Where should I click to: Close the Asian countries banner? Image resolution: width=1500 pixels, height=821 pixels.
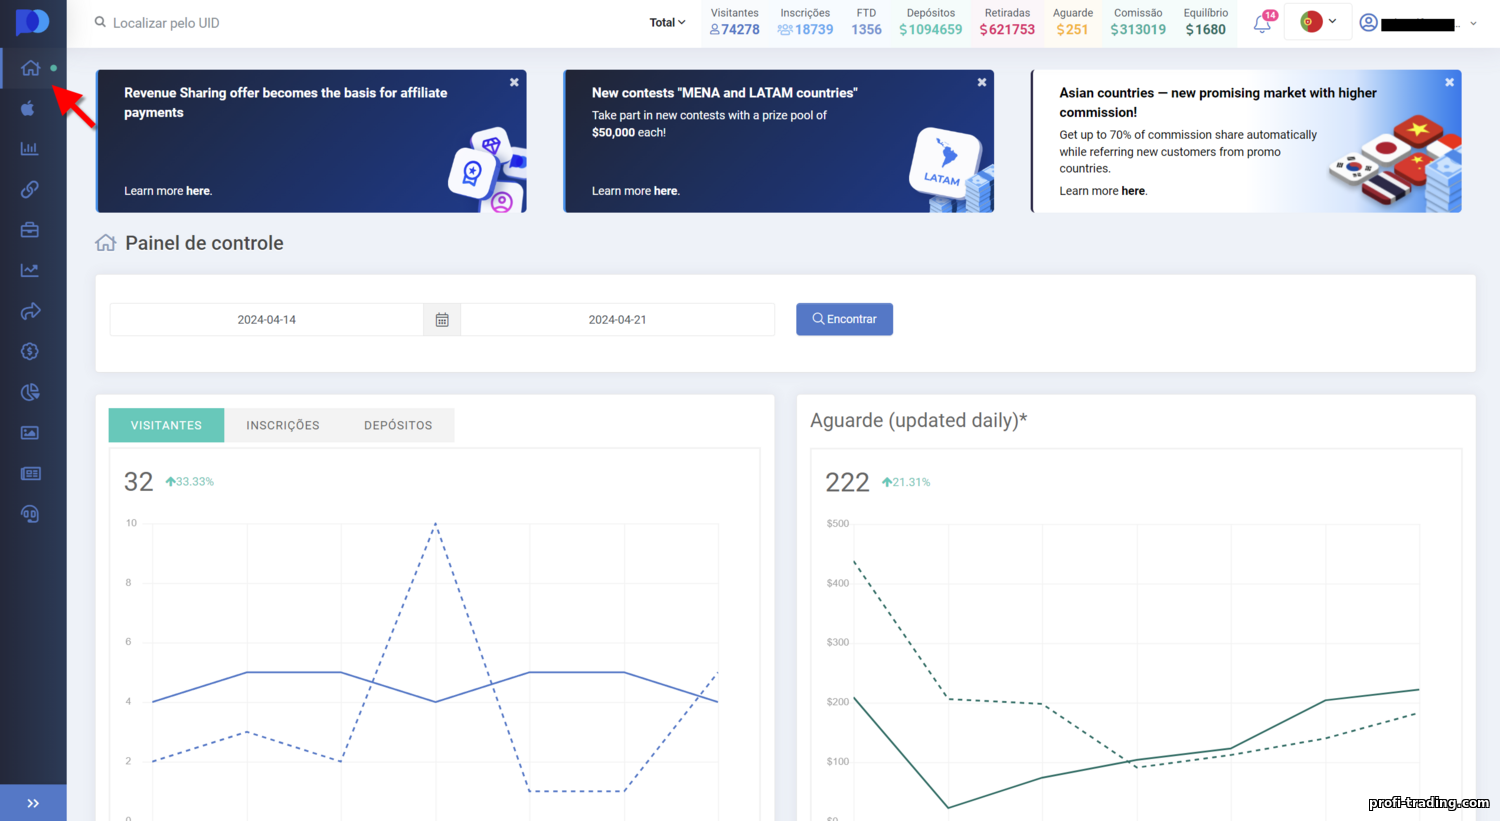click(1449, 82)
